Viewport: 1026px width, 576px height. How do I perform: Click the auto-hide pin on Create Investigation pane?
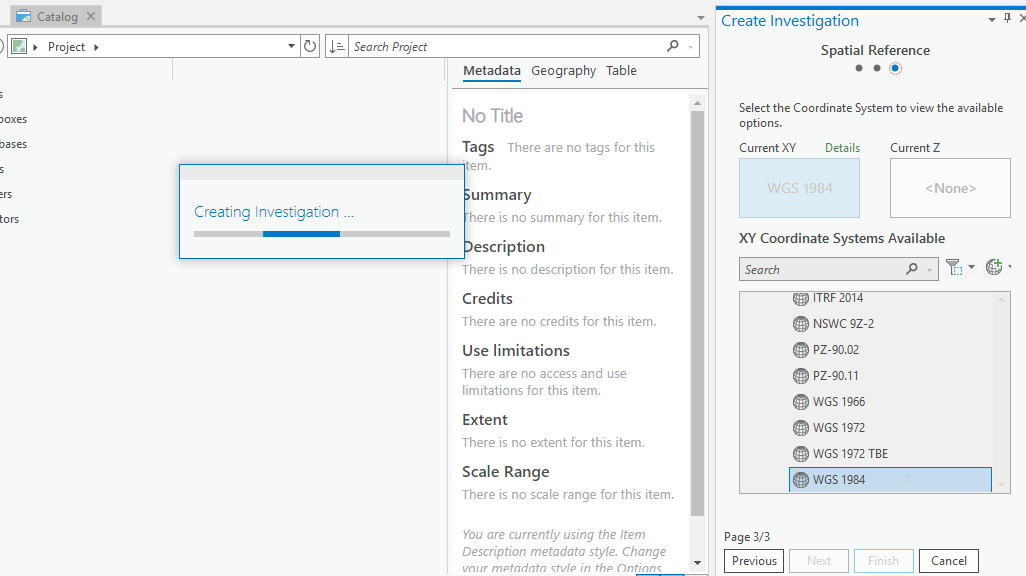point(1007,18)
